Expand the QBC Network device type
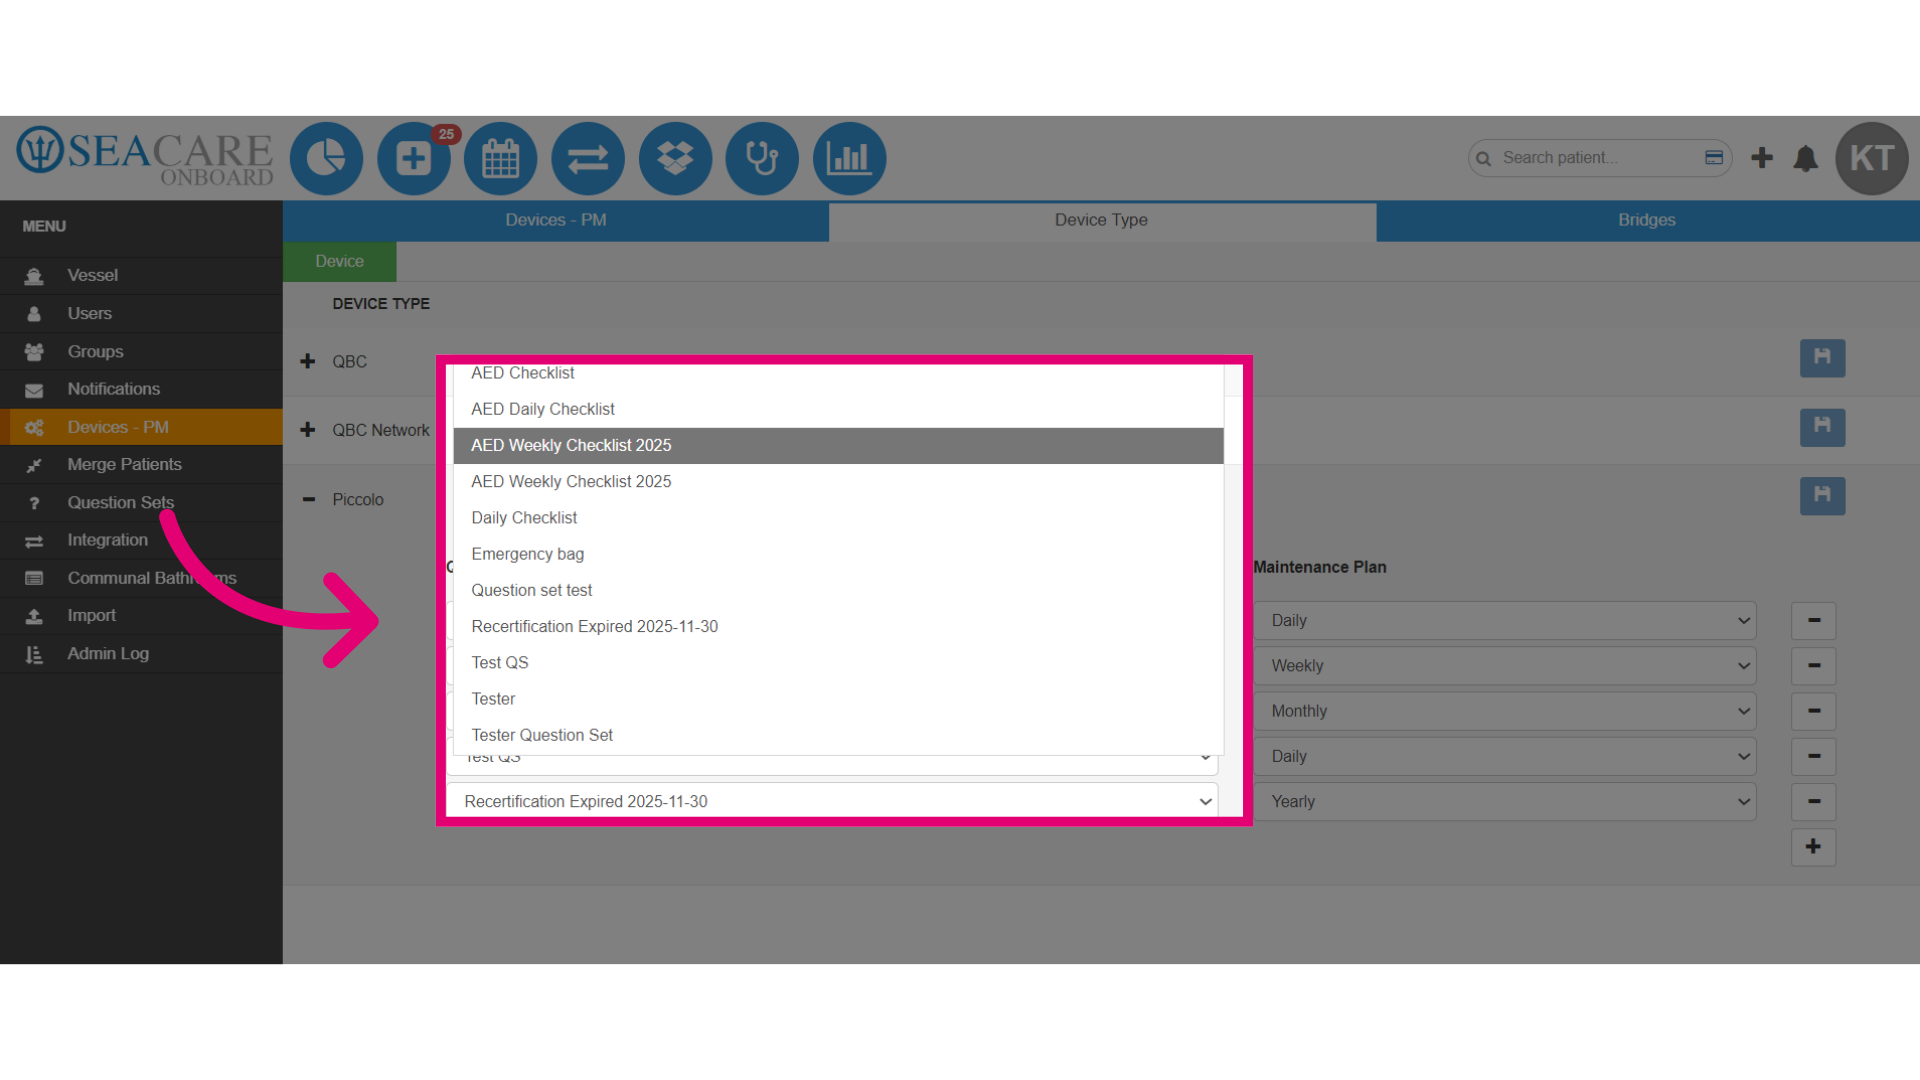Viewport: 1920px width, 1080px height. tap(308, 430)
